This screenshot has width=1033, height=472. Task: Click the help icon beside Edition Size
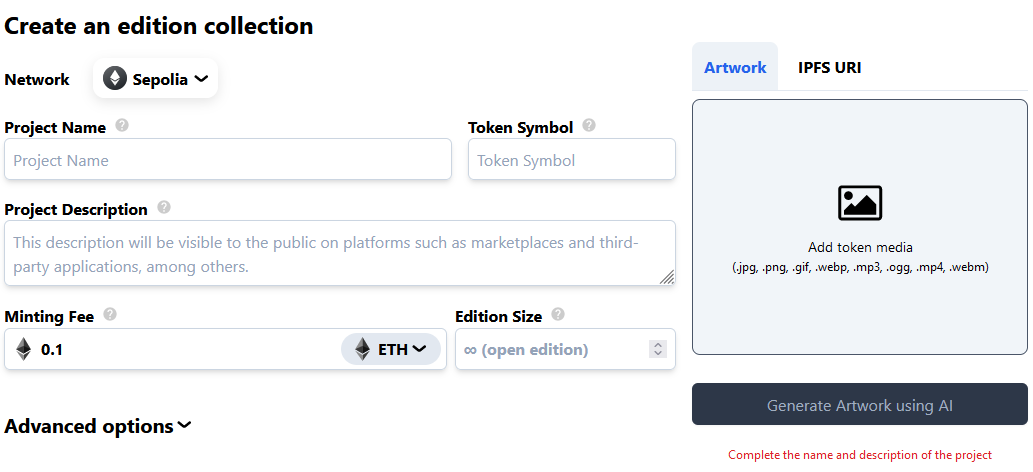click(x=558, y=315)
